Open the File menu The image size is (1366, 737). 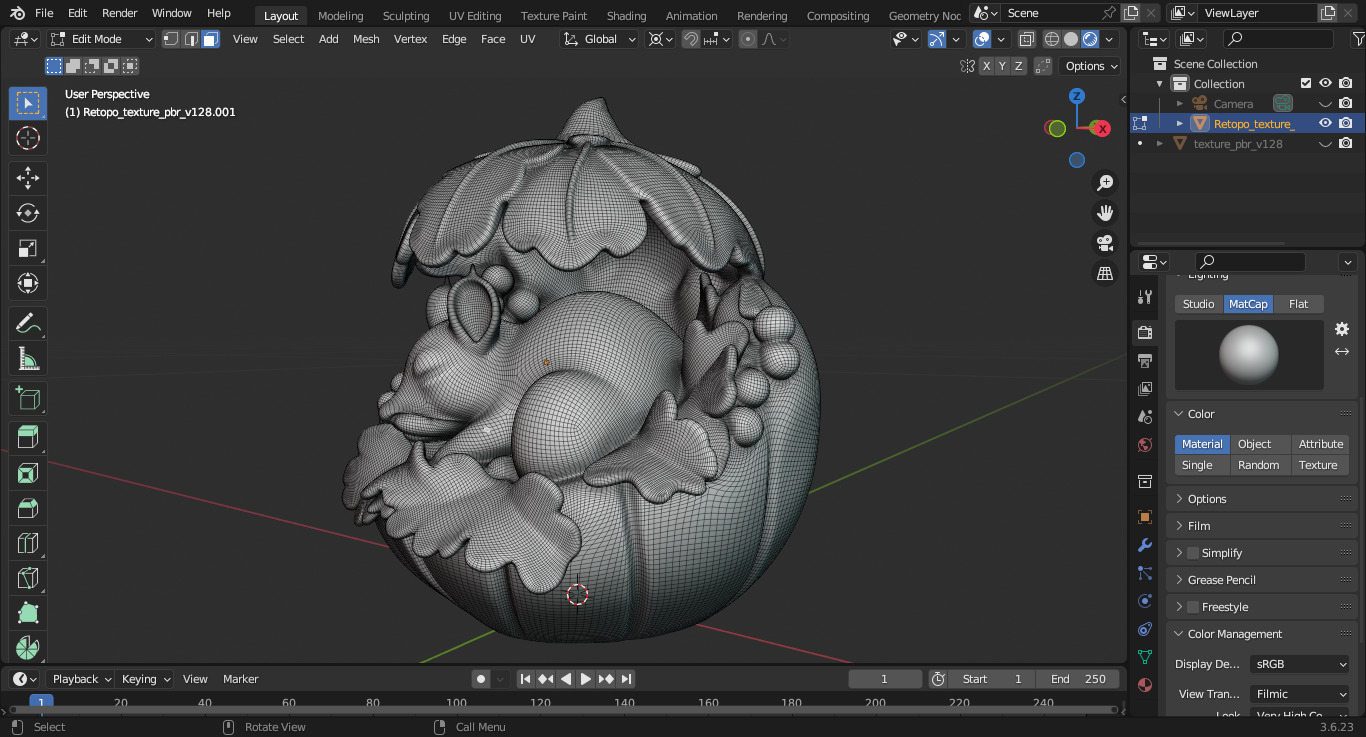pyautogui.click(x=44, y=13)
